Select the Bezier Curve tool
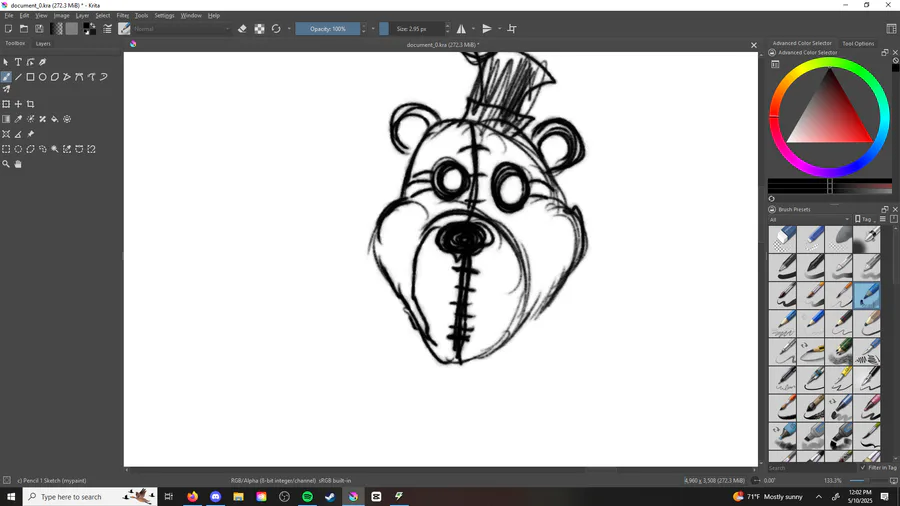Viewport: 900px width, 506px height. pos(79,77)
